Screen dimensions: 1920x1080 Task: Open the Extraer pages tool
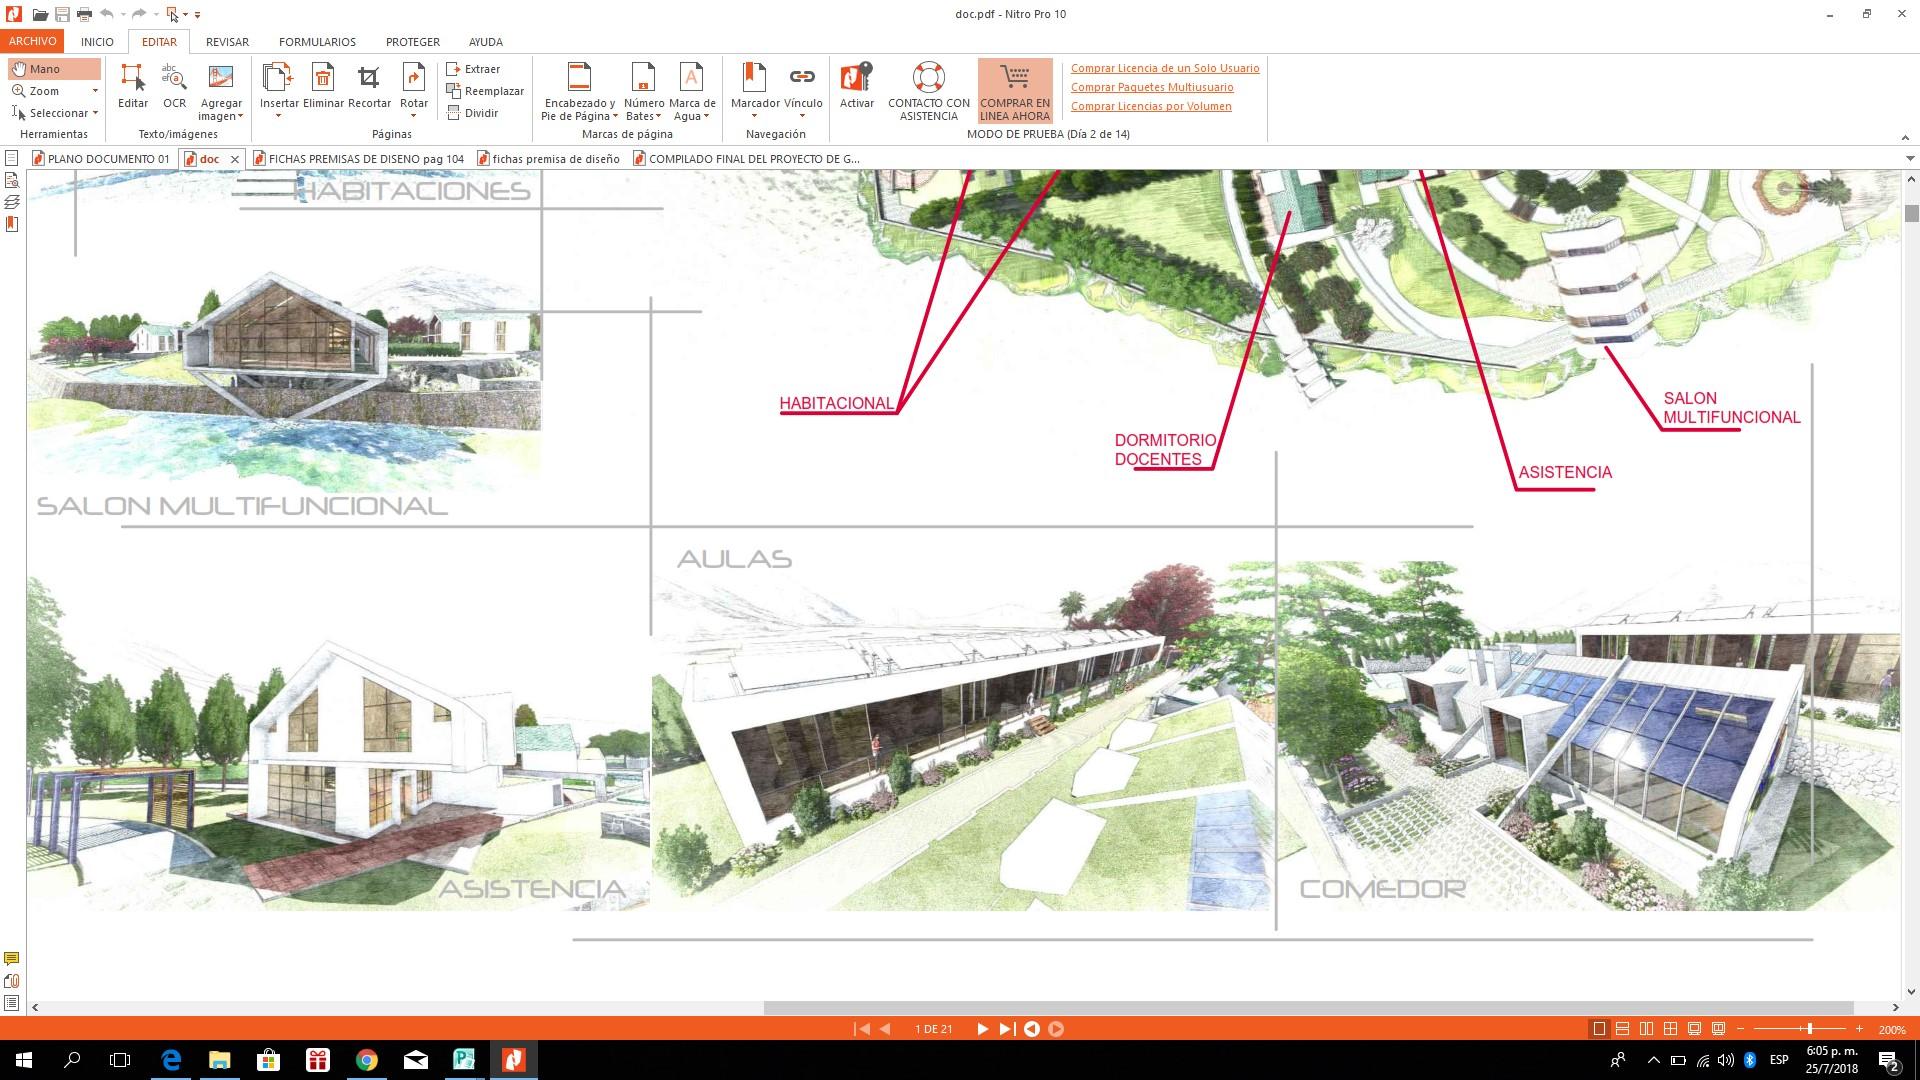[474, 69]
